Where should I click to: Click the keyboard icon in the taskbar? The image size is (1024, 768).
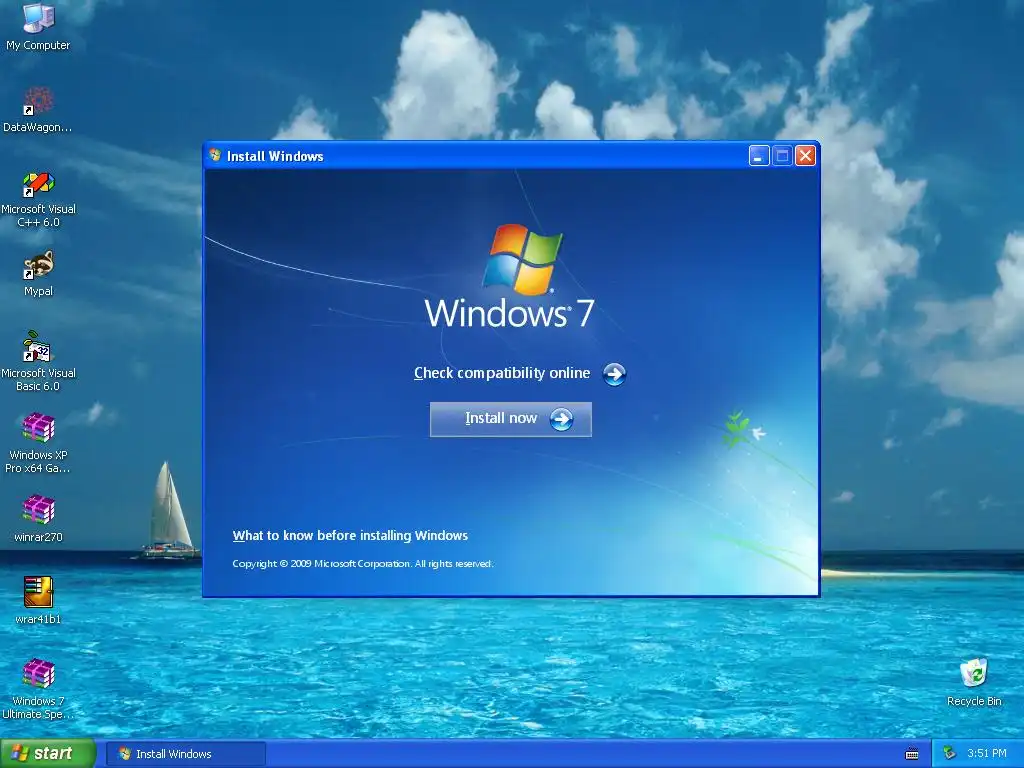coord(912,754)
